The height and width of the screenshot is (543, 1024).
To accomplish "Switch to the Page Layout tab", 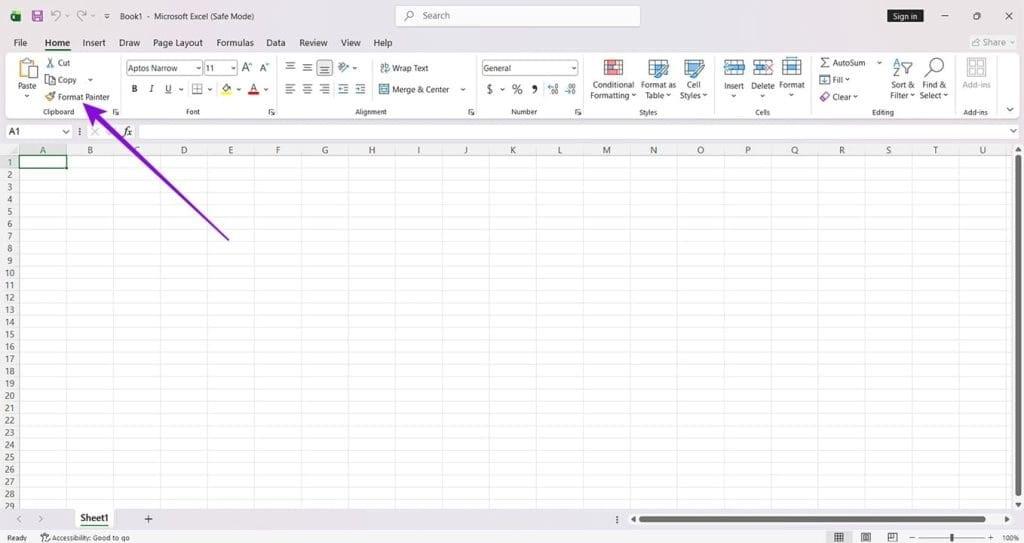I will 178,42.
